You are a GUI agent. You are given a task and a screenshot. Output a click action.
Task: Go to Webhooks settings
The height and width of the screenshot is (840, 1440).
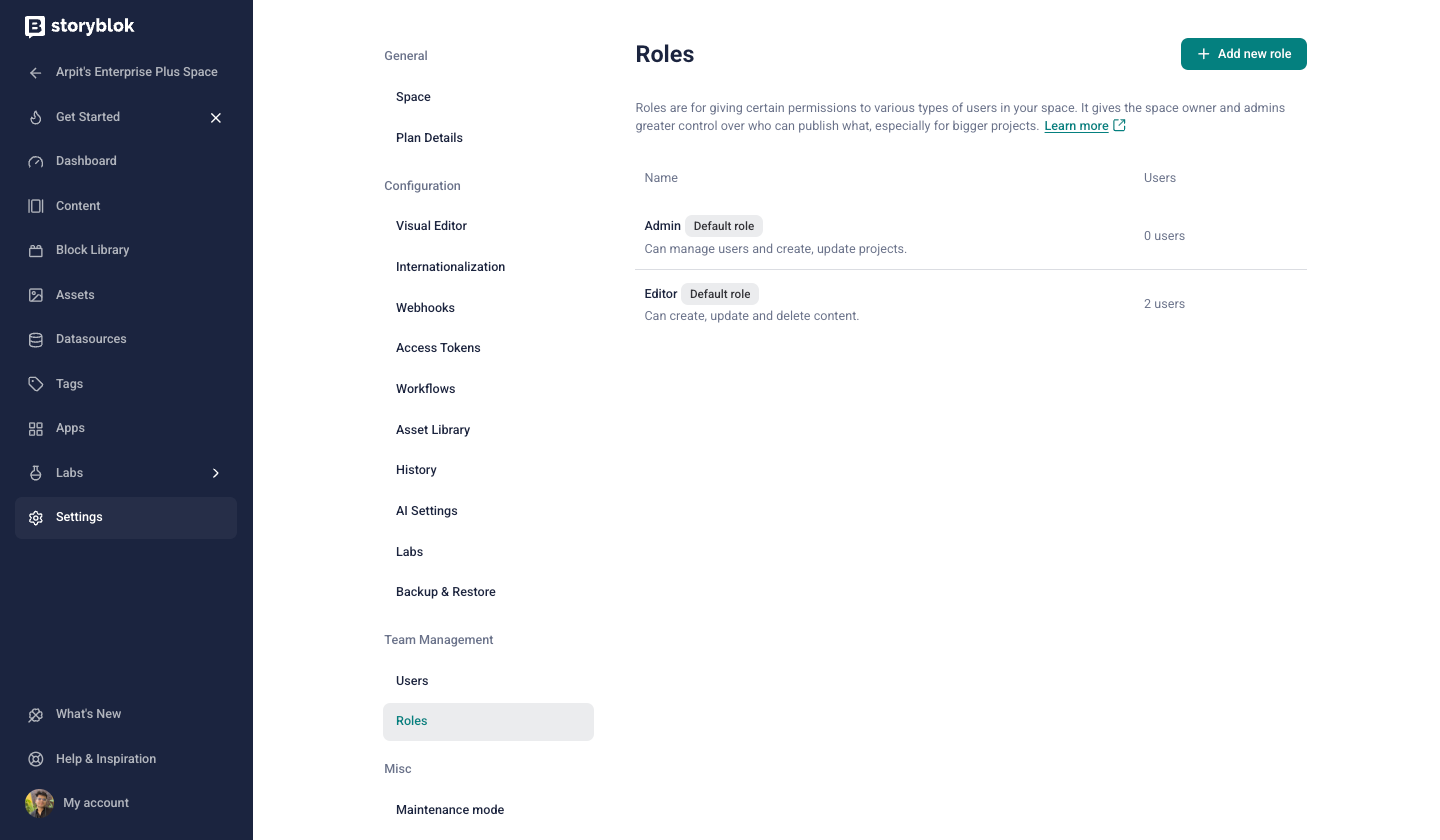tap(425, 308)
